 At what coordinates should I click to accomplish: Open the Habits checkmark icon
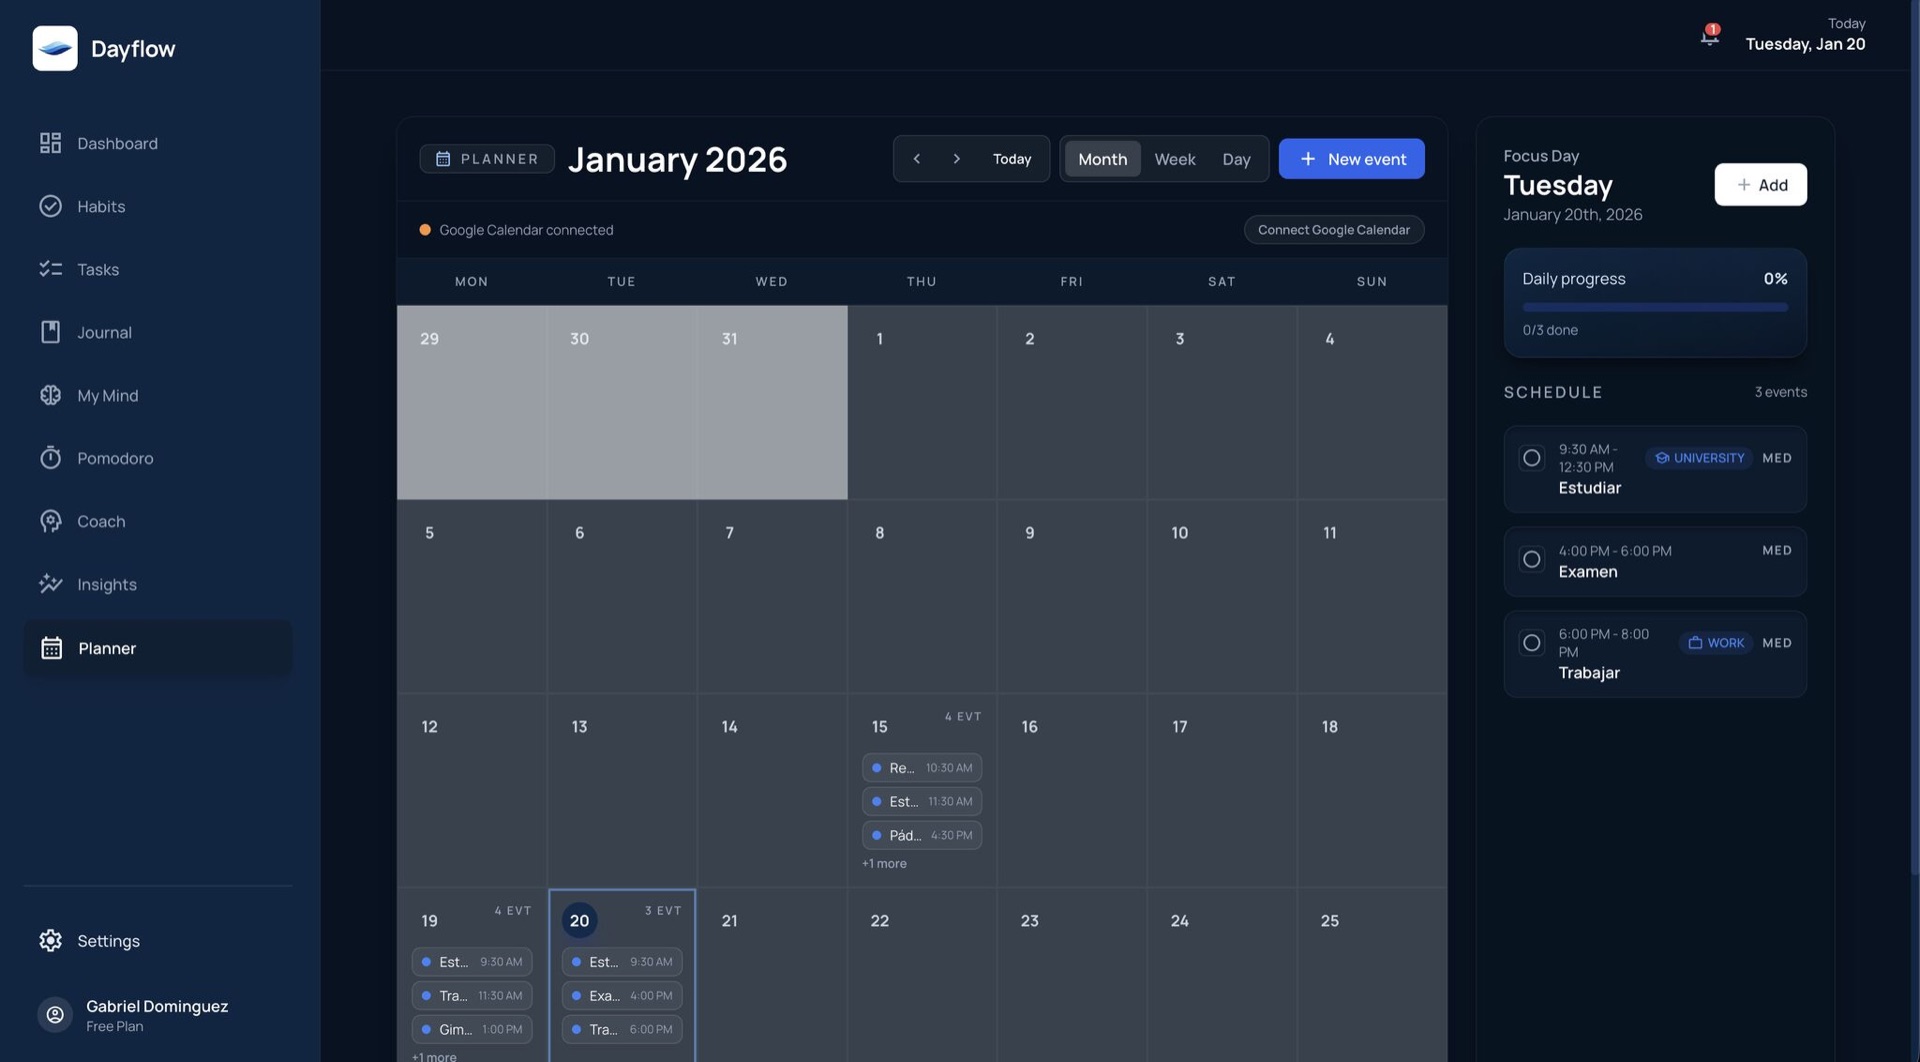click(x=50, y=206)
